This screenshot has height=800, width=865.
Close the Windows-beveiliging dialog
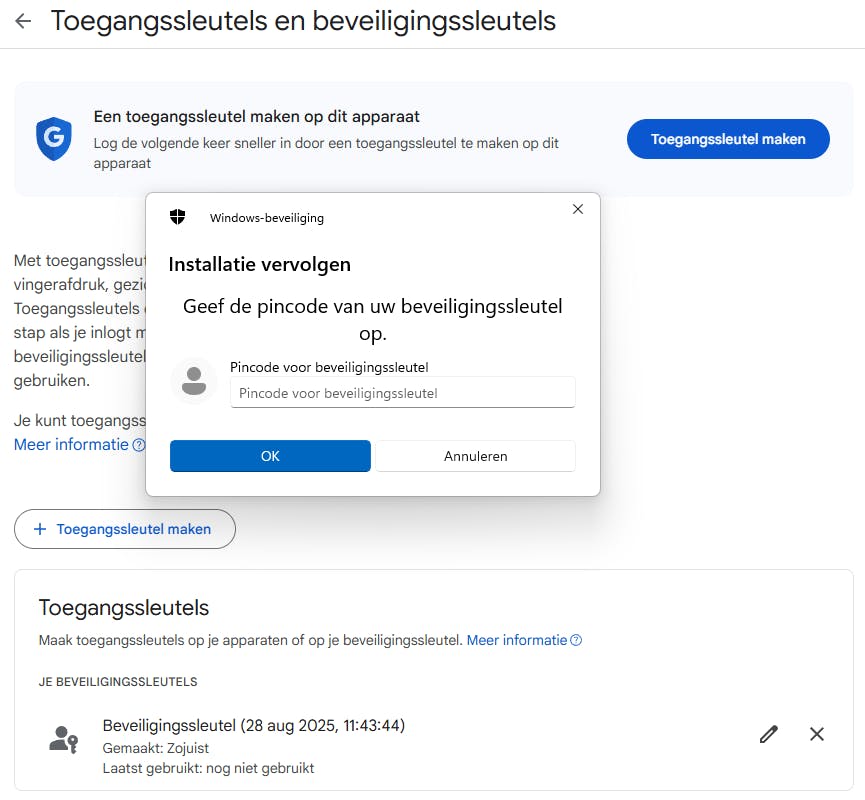tap(577, 209)
